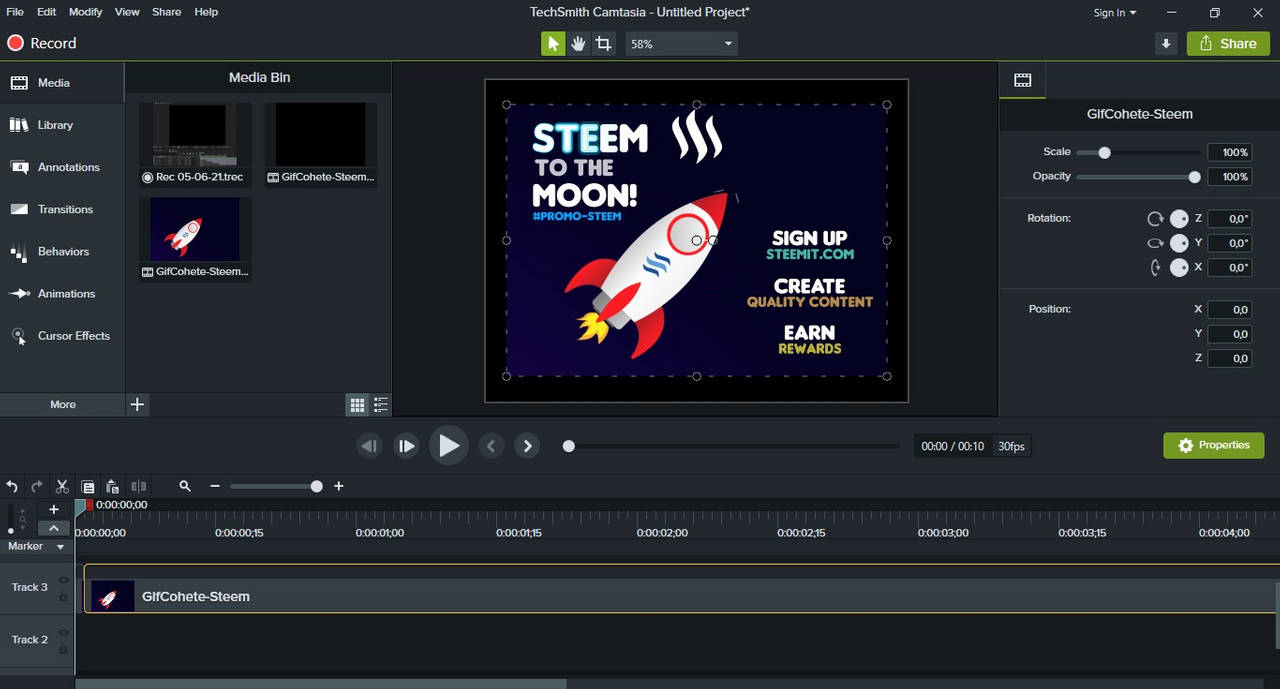
Task: Adjust the X rotation dial
Action: tap(1179, 267)
